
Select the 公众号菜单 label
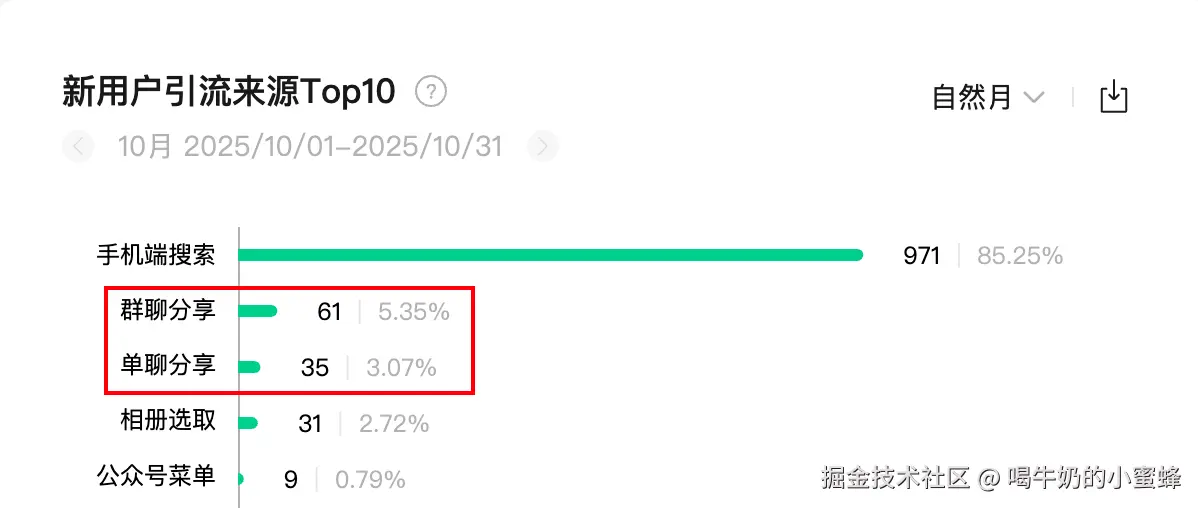click(x=156, y=477)
